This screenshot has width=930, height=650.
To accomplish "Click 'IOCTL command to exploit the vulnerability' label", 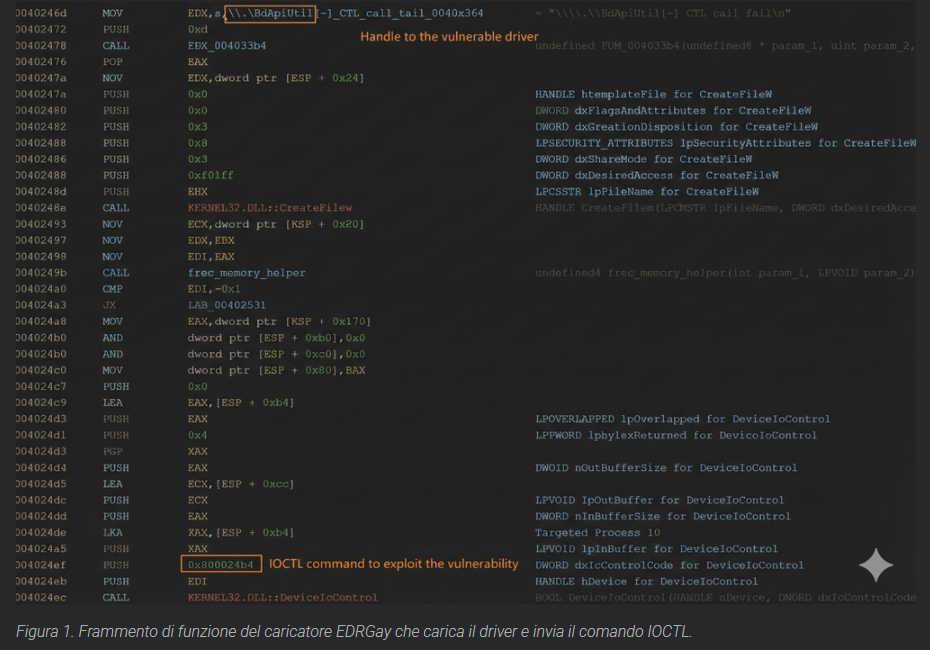I will pos(393,564).
